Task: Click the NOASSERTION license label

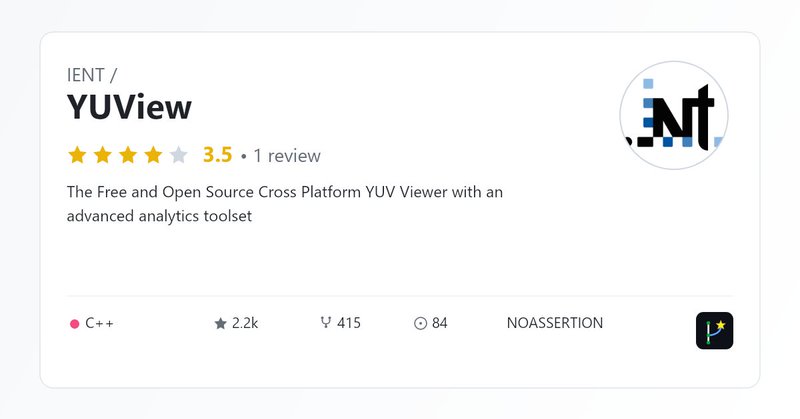Action: click(555, 323)
